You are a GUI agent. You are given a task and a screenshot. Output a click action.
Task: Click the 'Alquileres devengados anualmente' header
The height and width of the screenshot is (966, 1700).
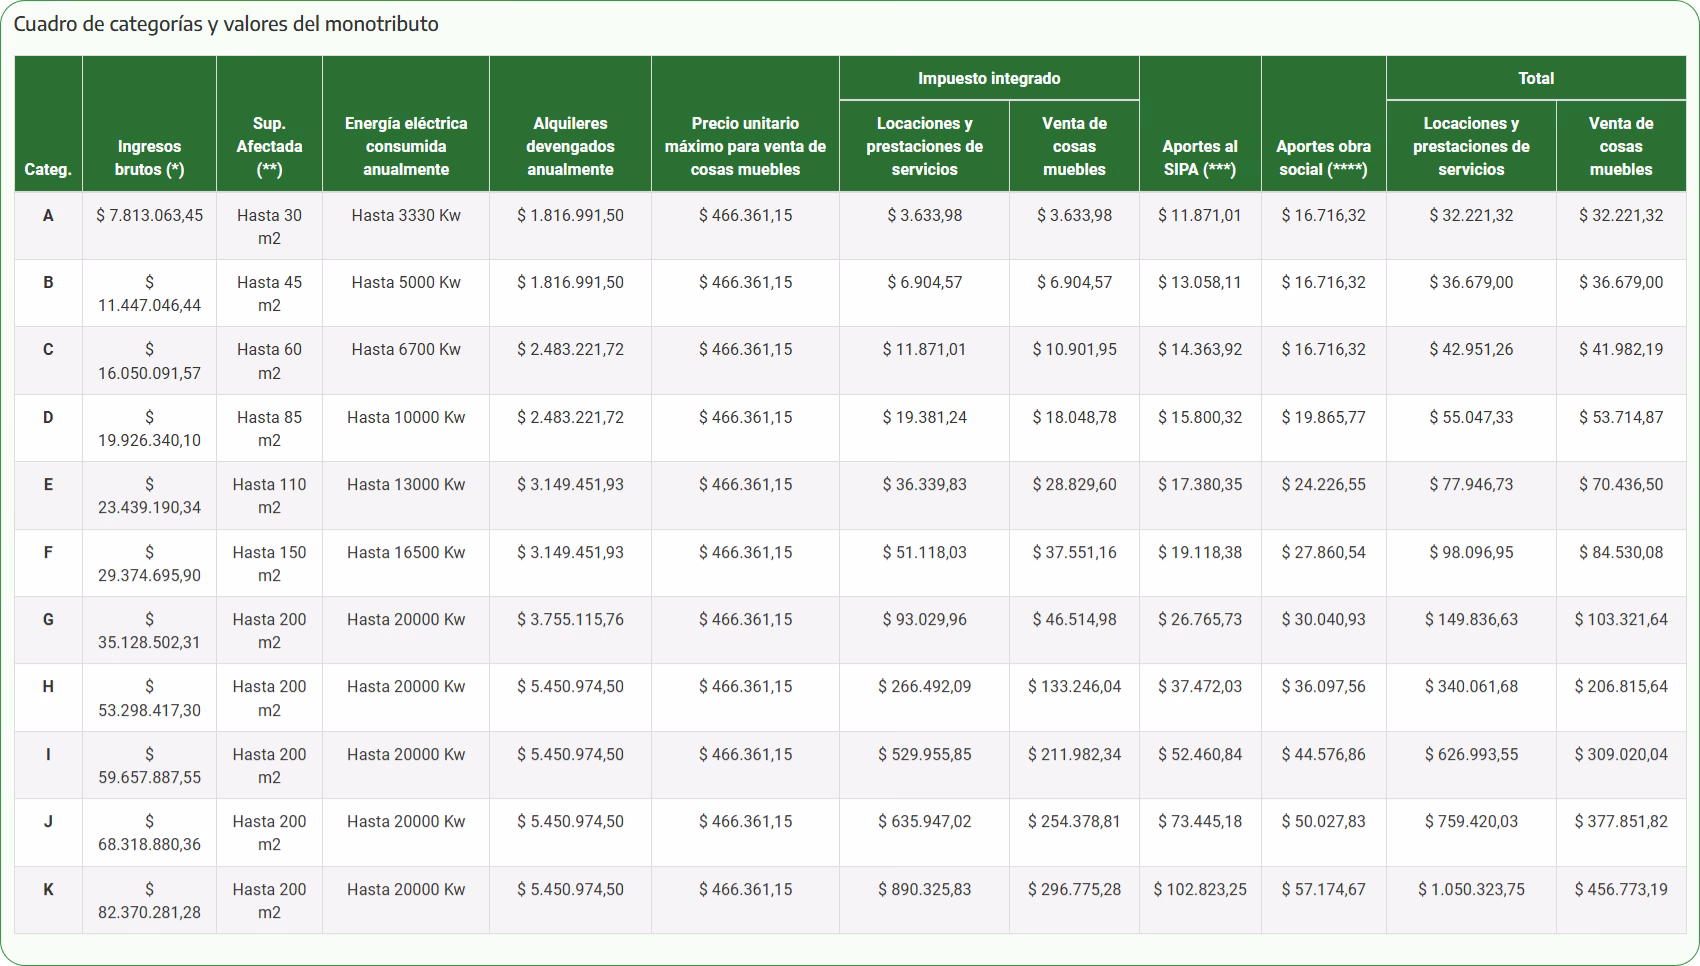pyautogui.click(x=570, y=146)
